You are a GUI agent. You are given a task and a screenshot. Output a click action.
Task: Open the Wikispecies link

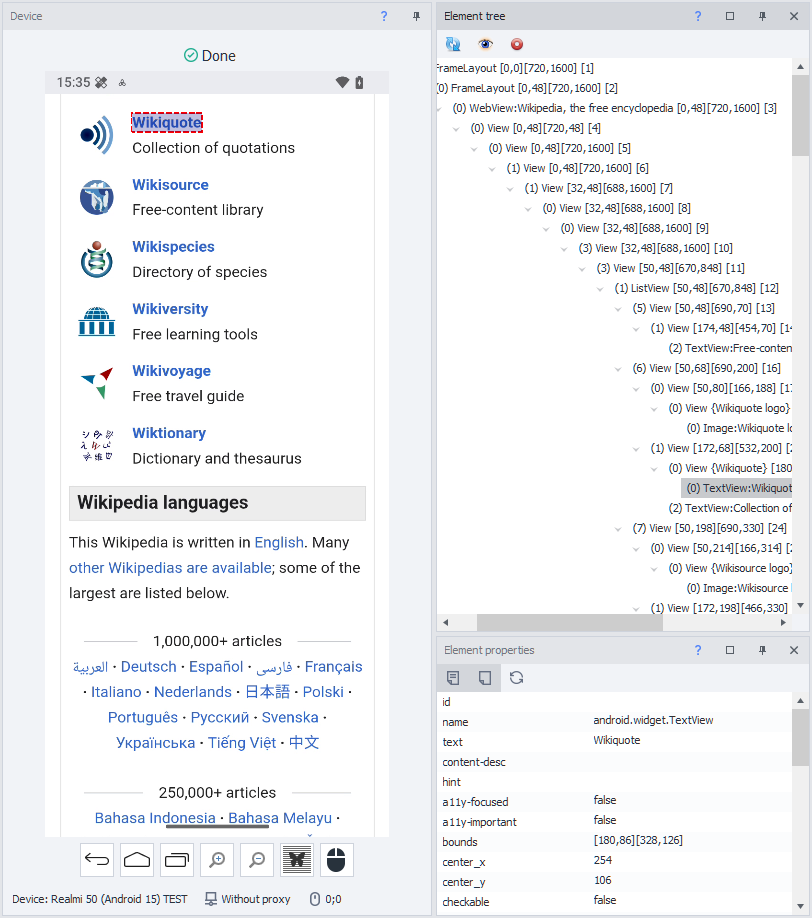coord(173,247)
